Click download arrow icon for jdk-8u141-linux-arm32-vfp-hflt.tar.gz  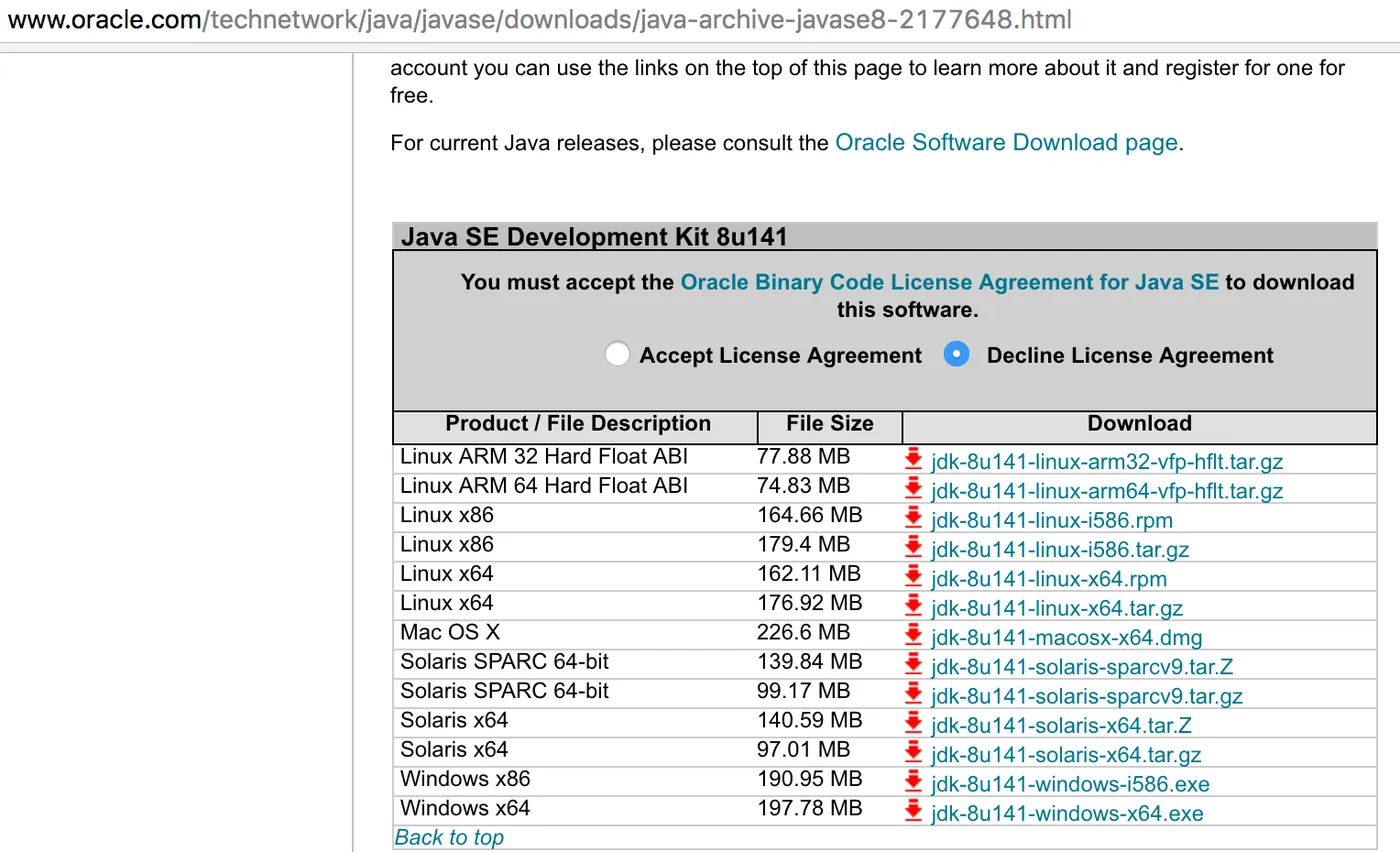point(912,460)
